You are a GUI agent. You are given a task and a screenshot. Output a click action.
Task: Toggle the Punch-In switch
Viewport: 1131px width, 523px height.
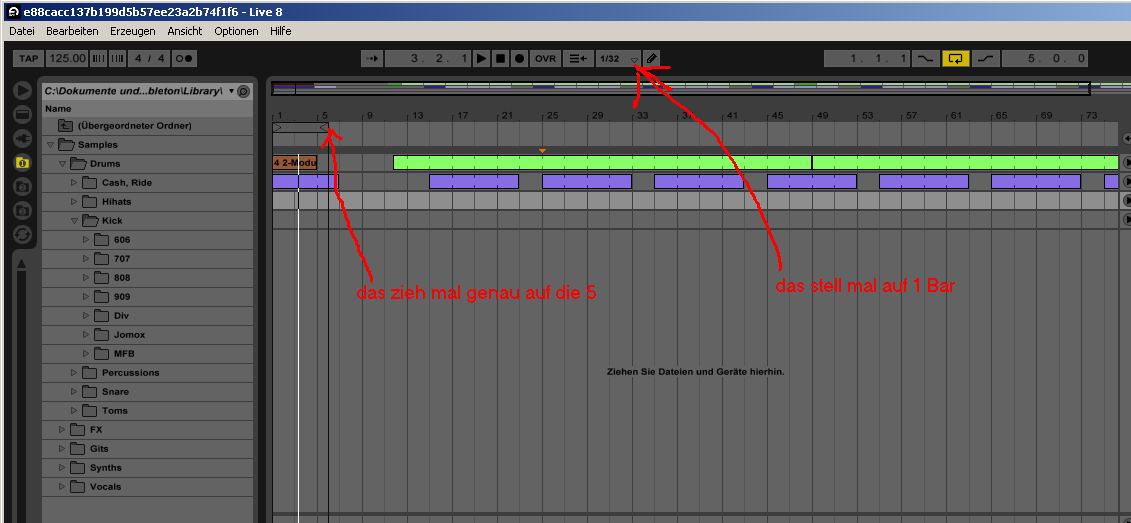pos(924,58)
